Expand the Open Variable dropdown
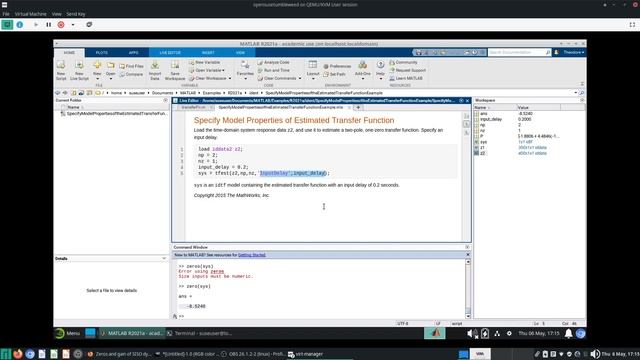The width and height of the screenshot is (640, 360). click(223, 70)
